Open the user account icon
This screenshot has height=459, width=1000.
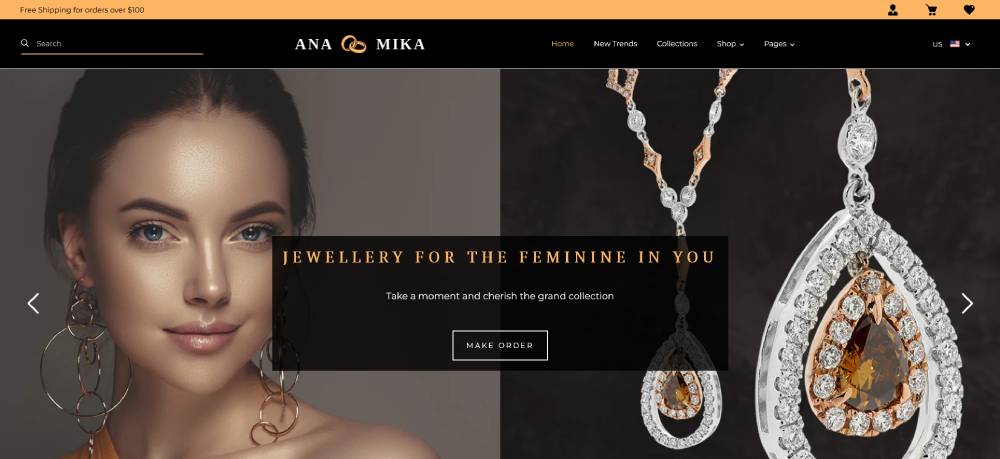[x=893, y=10]
